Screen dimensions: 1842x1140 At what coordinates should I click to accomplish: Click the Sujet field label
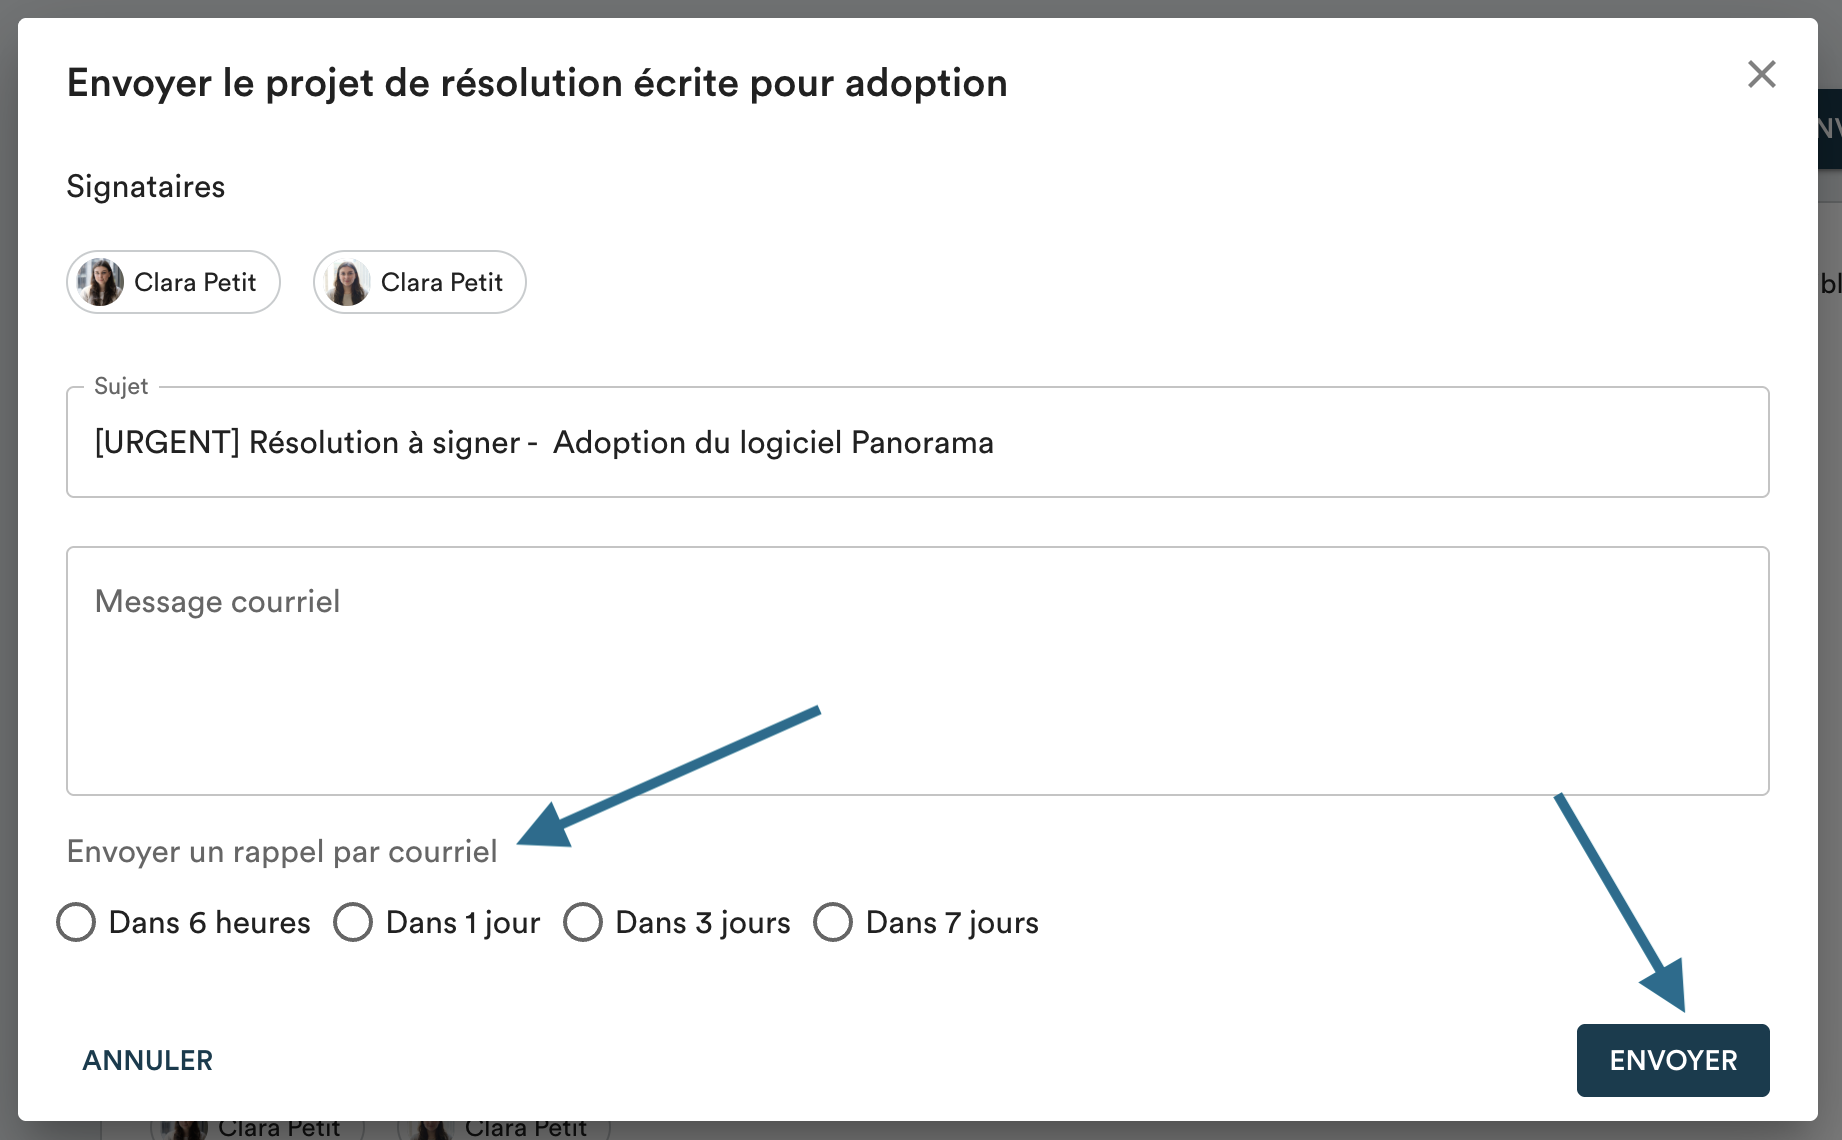pos(121,387)
